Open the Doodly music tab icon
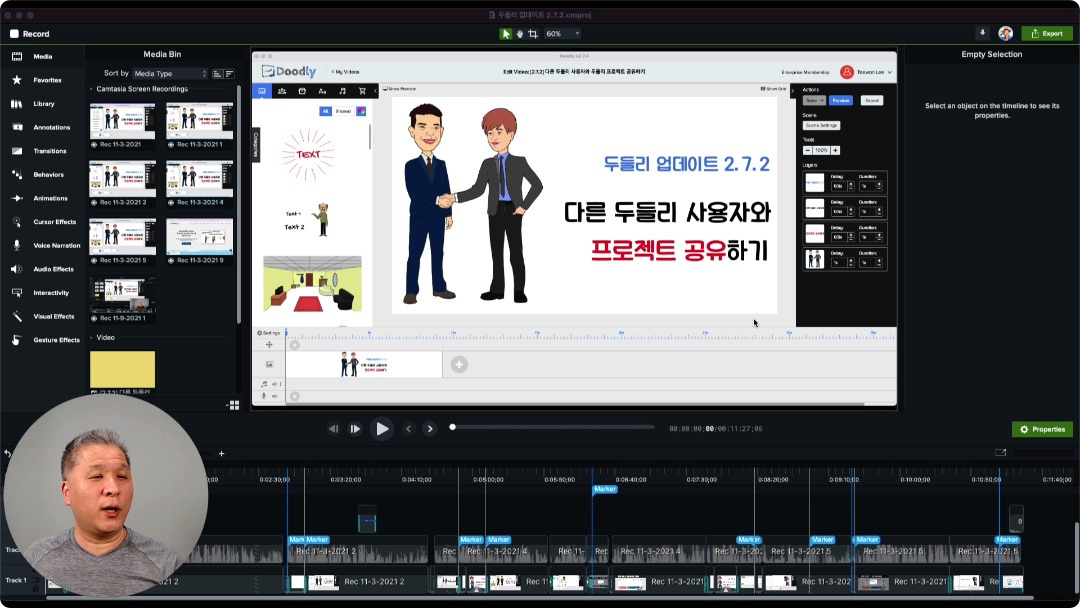The image size is (1080, 608). (342, 91)
